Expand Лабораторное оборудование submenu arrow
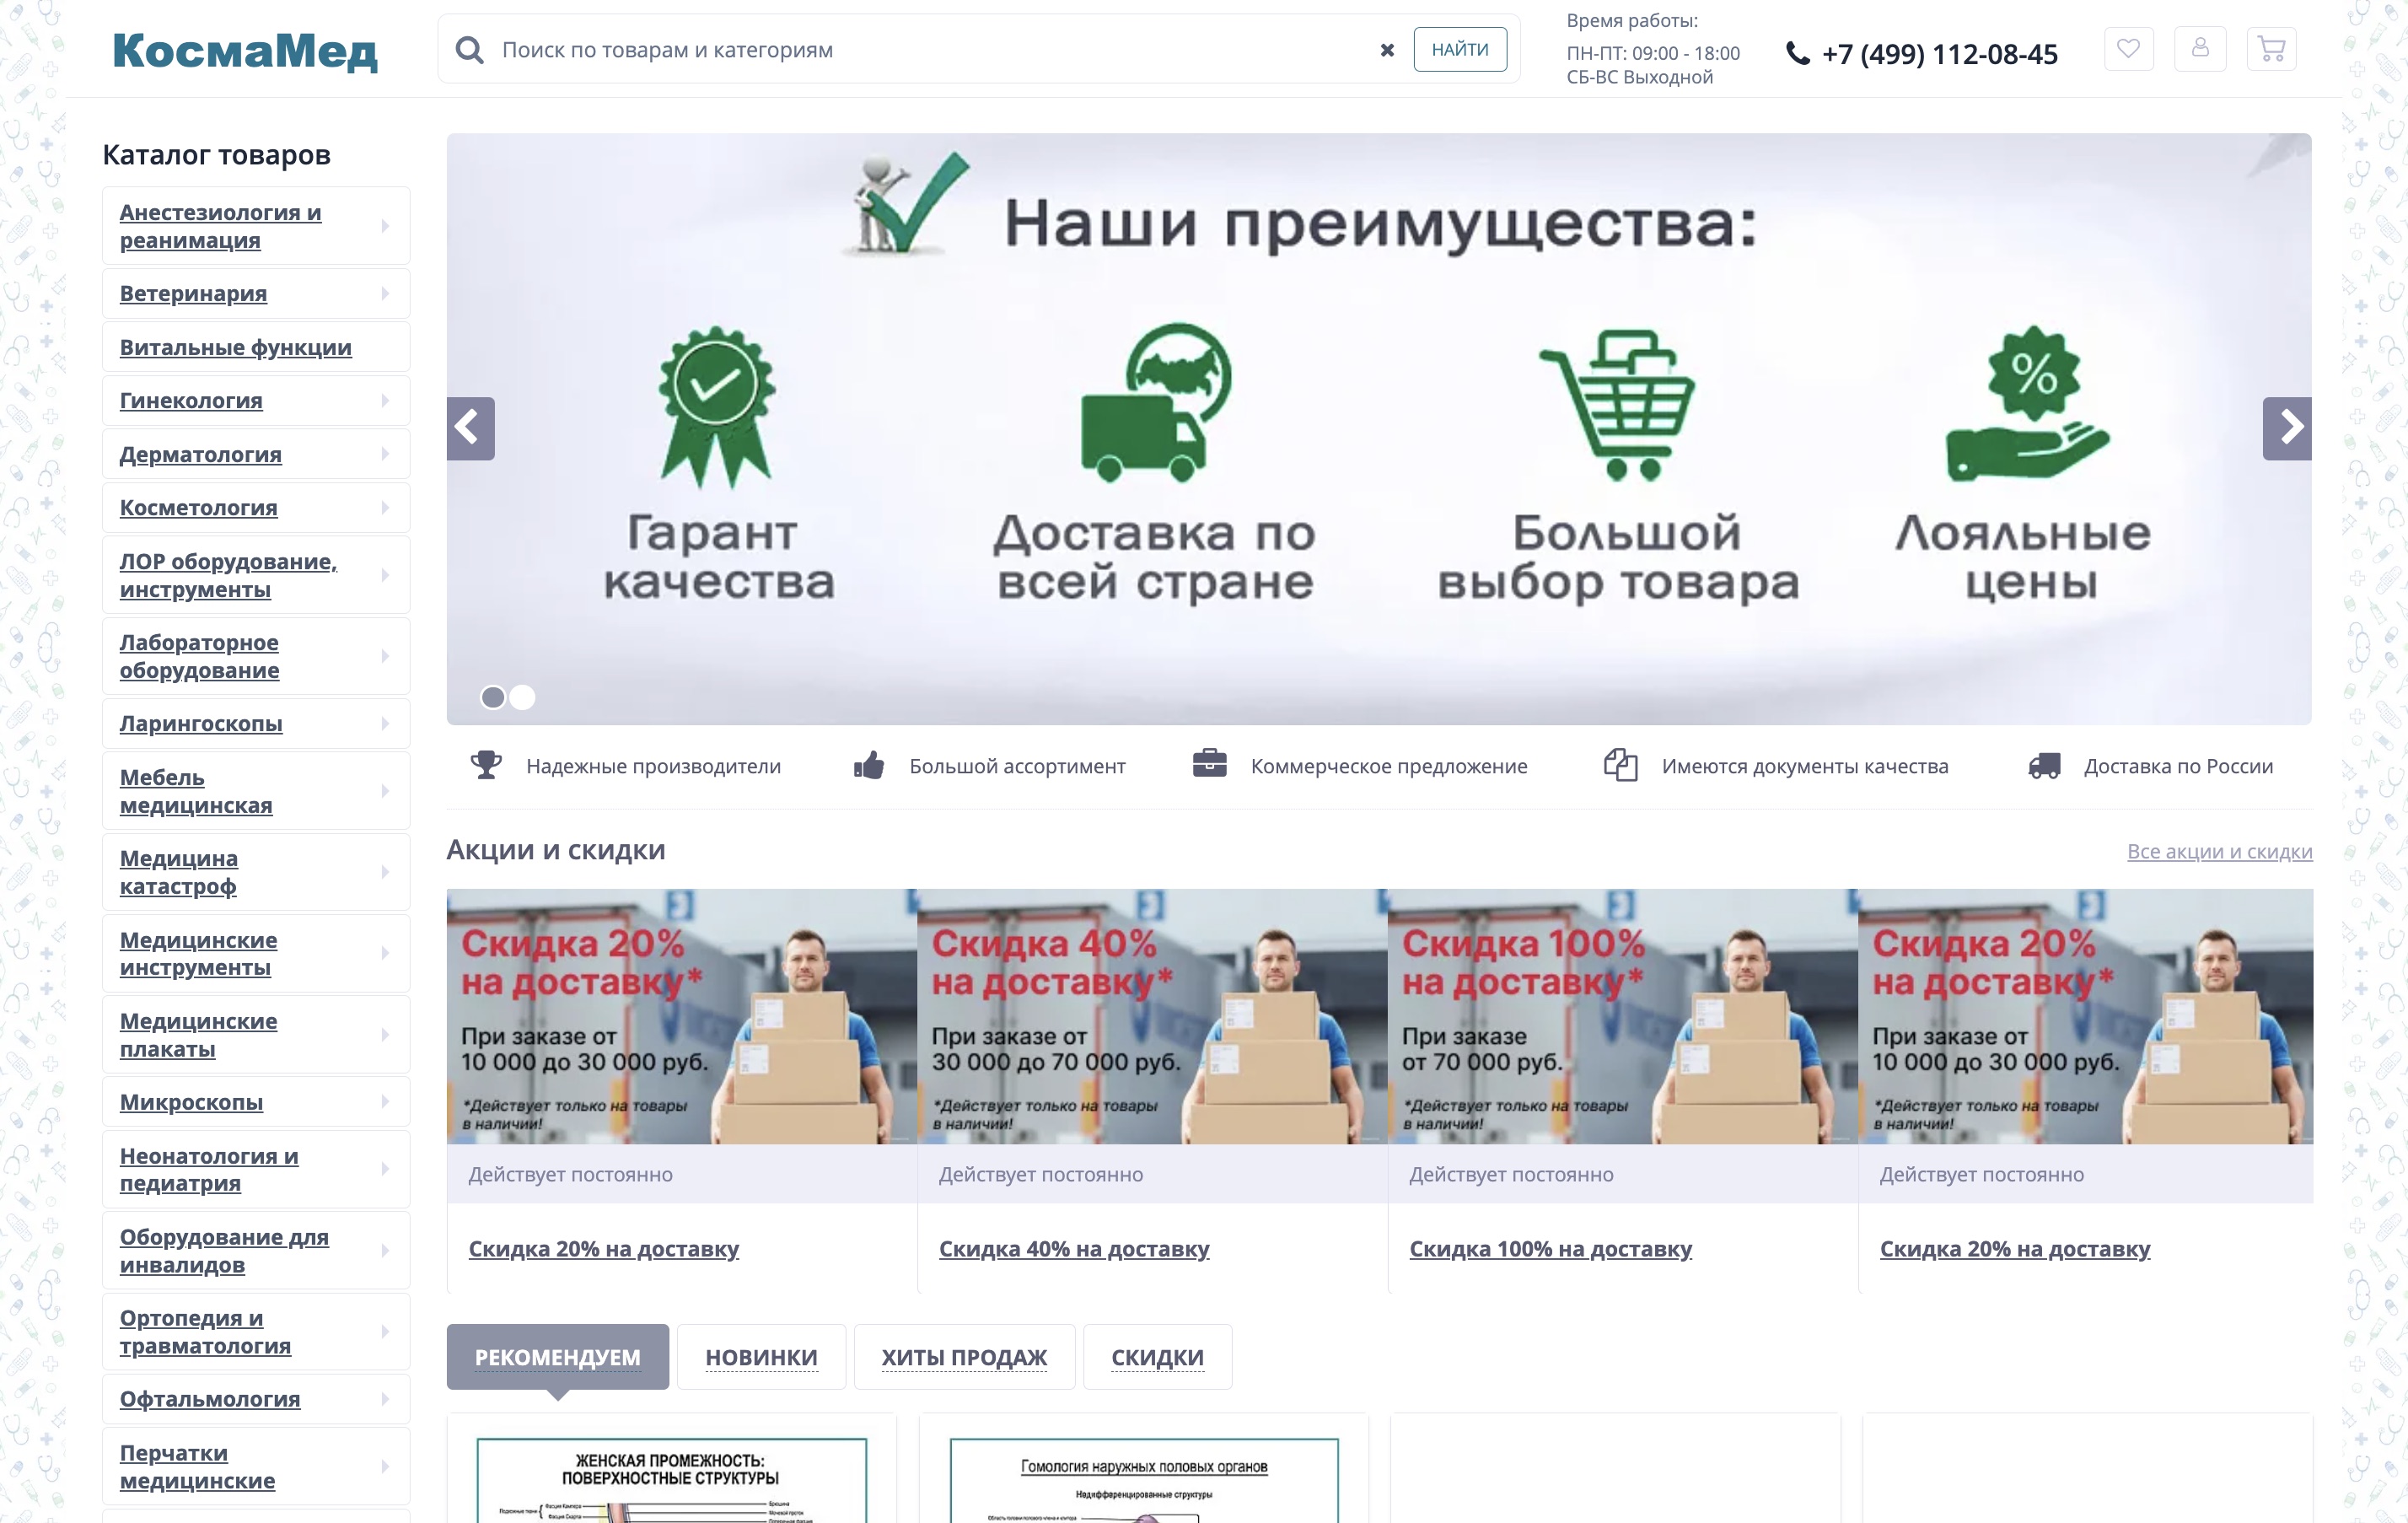Screen dimensions: 2408x1523 pos(385,656)
